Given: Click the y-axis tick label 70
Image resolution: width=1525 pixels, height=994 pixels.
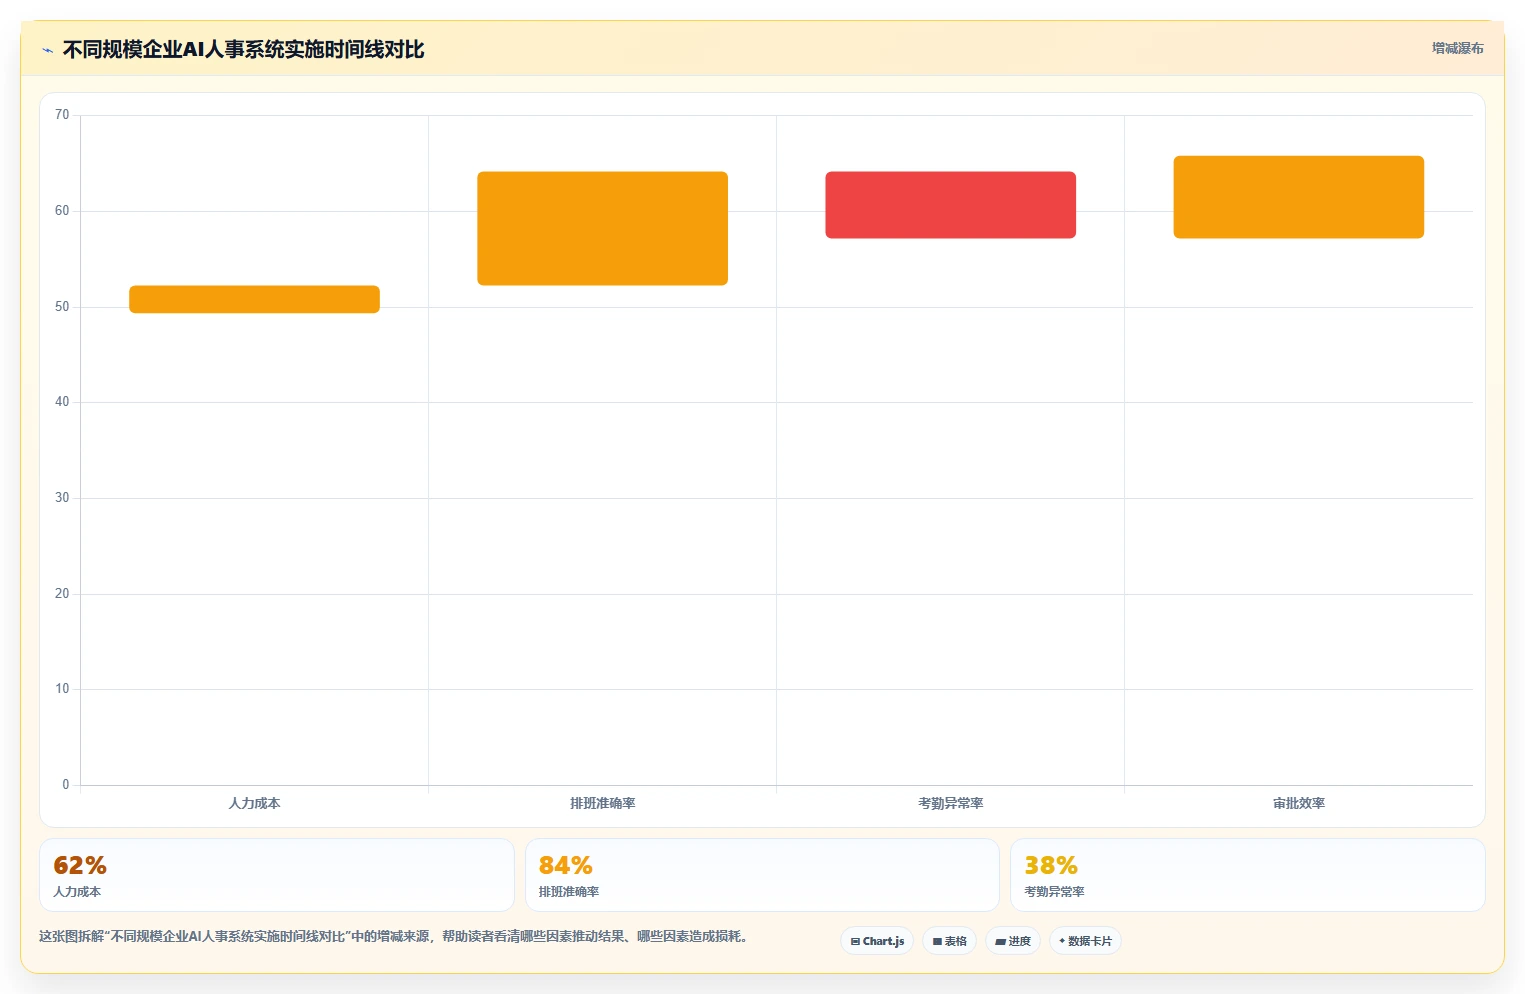Looking at the screenshot, I should click(x=62, y=115).
